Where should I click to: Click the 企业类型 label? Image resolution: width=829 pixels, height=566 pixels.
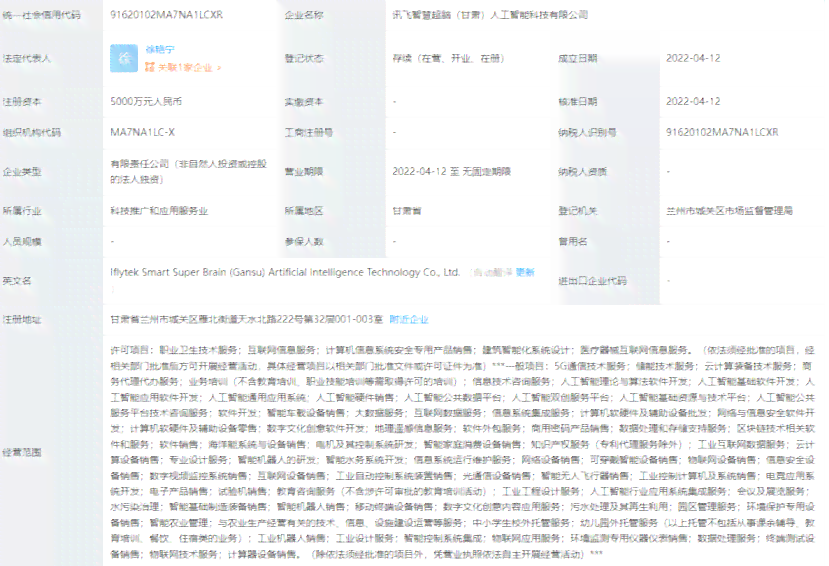pos(22,172)
